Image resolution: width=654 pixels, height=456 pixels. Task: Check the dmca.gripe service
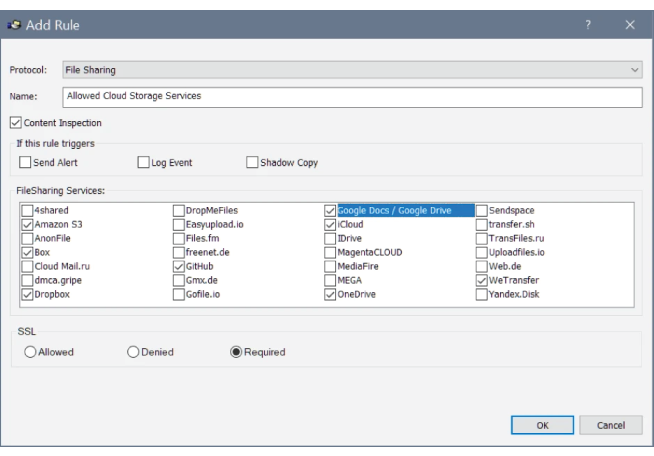(x=27, y=280)
